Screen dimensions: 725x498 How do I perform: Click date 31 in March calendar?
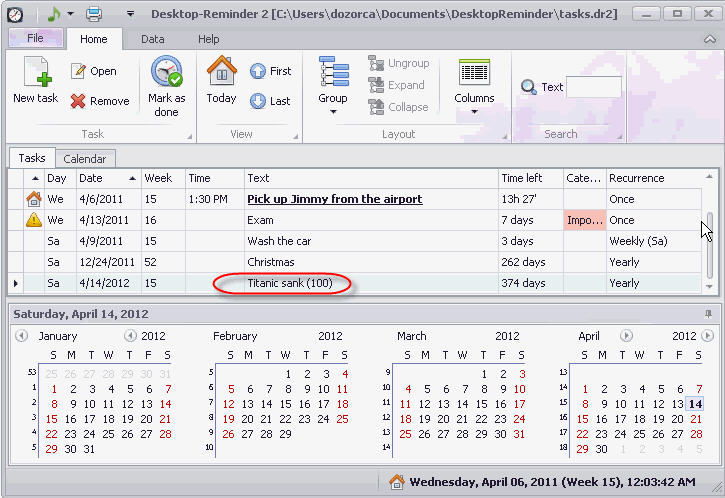click(x=519, y=434)
